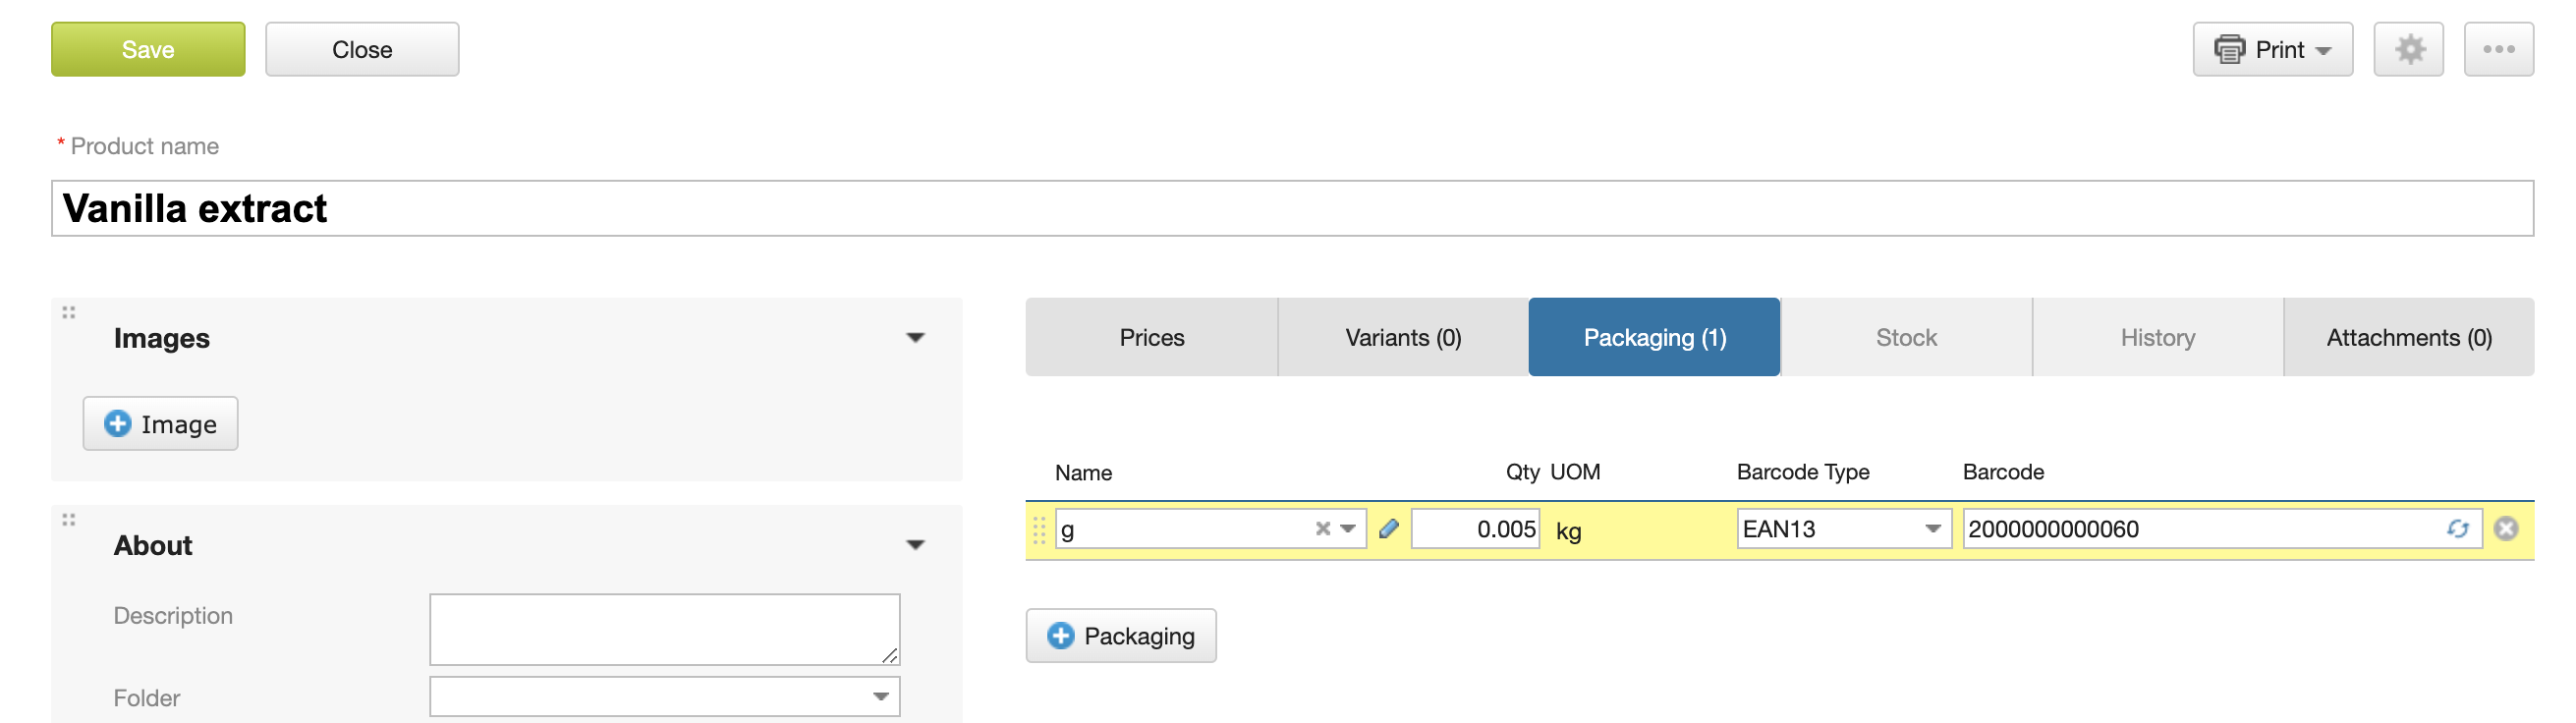Screen dimensions: 2576x723
Task: Click the quantity field showing 0.005
Action: (x=1475, y=529)
